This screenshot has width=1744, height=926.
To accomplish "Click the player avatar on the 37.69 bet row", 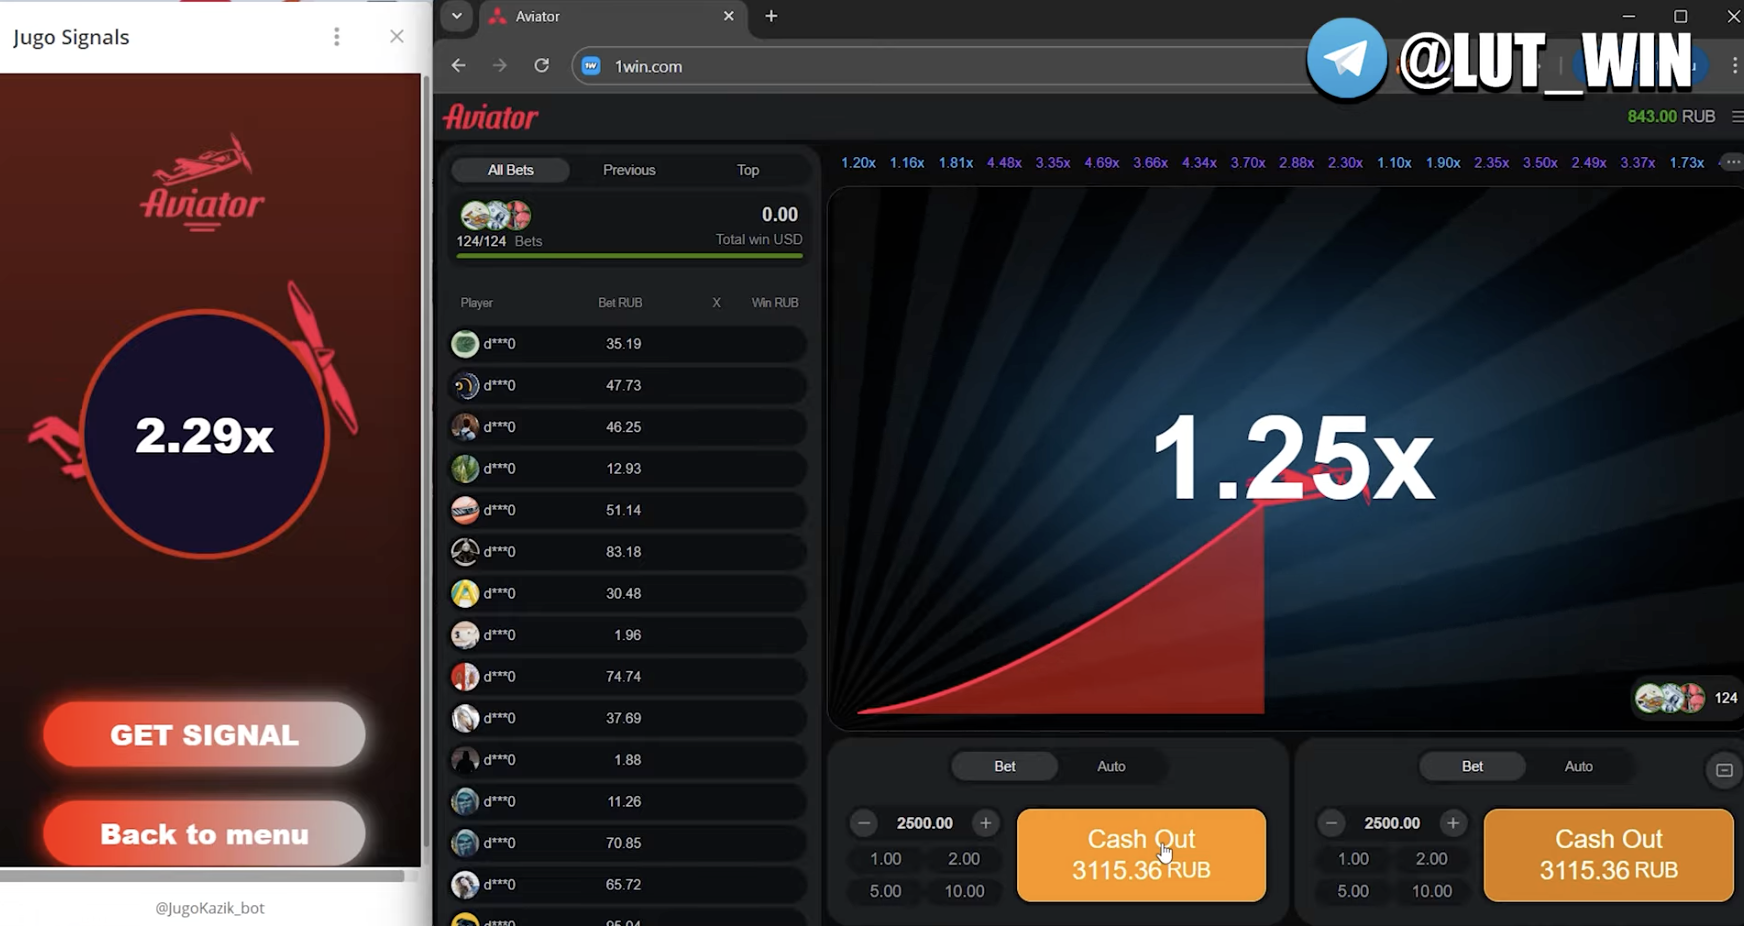I will coord(465,718).
